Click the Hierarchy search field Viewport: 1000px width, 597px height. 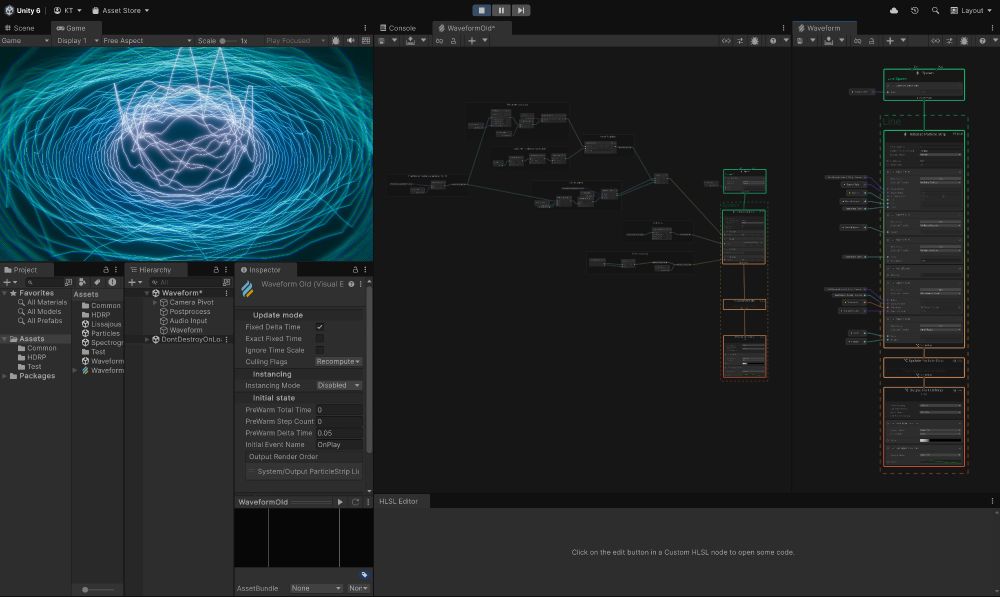click(x=185, y=282)
